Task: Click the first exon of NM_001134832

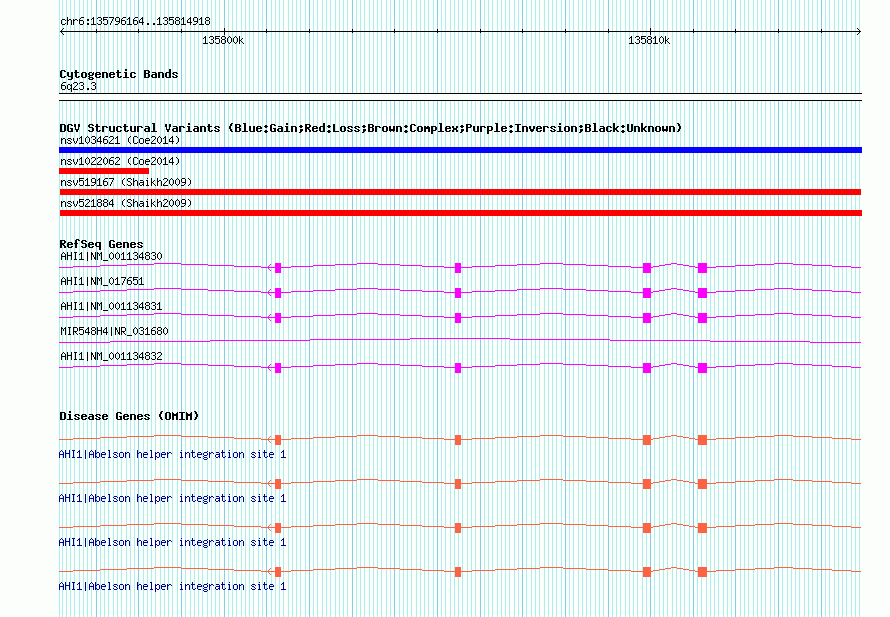Action: tap(278, 368)
